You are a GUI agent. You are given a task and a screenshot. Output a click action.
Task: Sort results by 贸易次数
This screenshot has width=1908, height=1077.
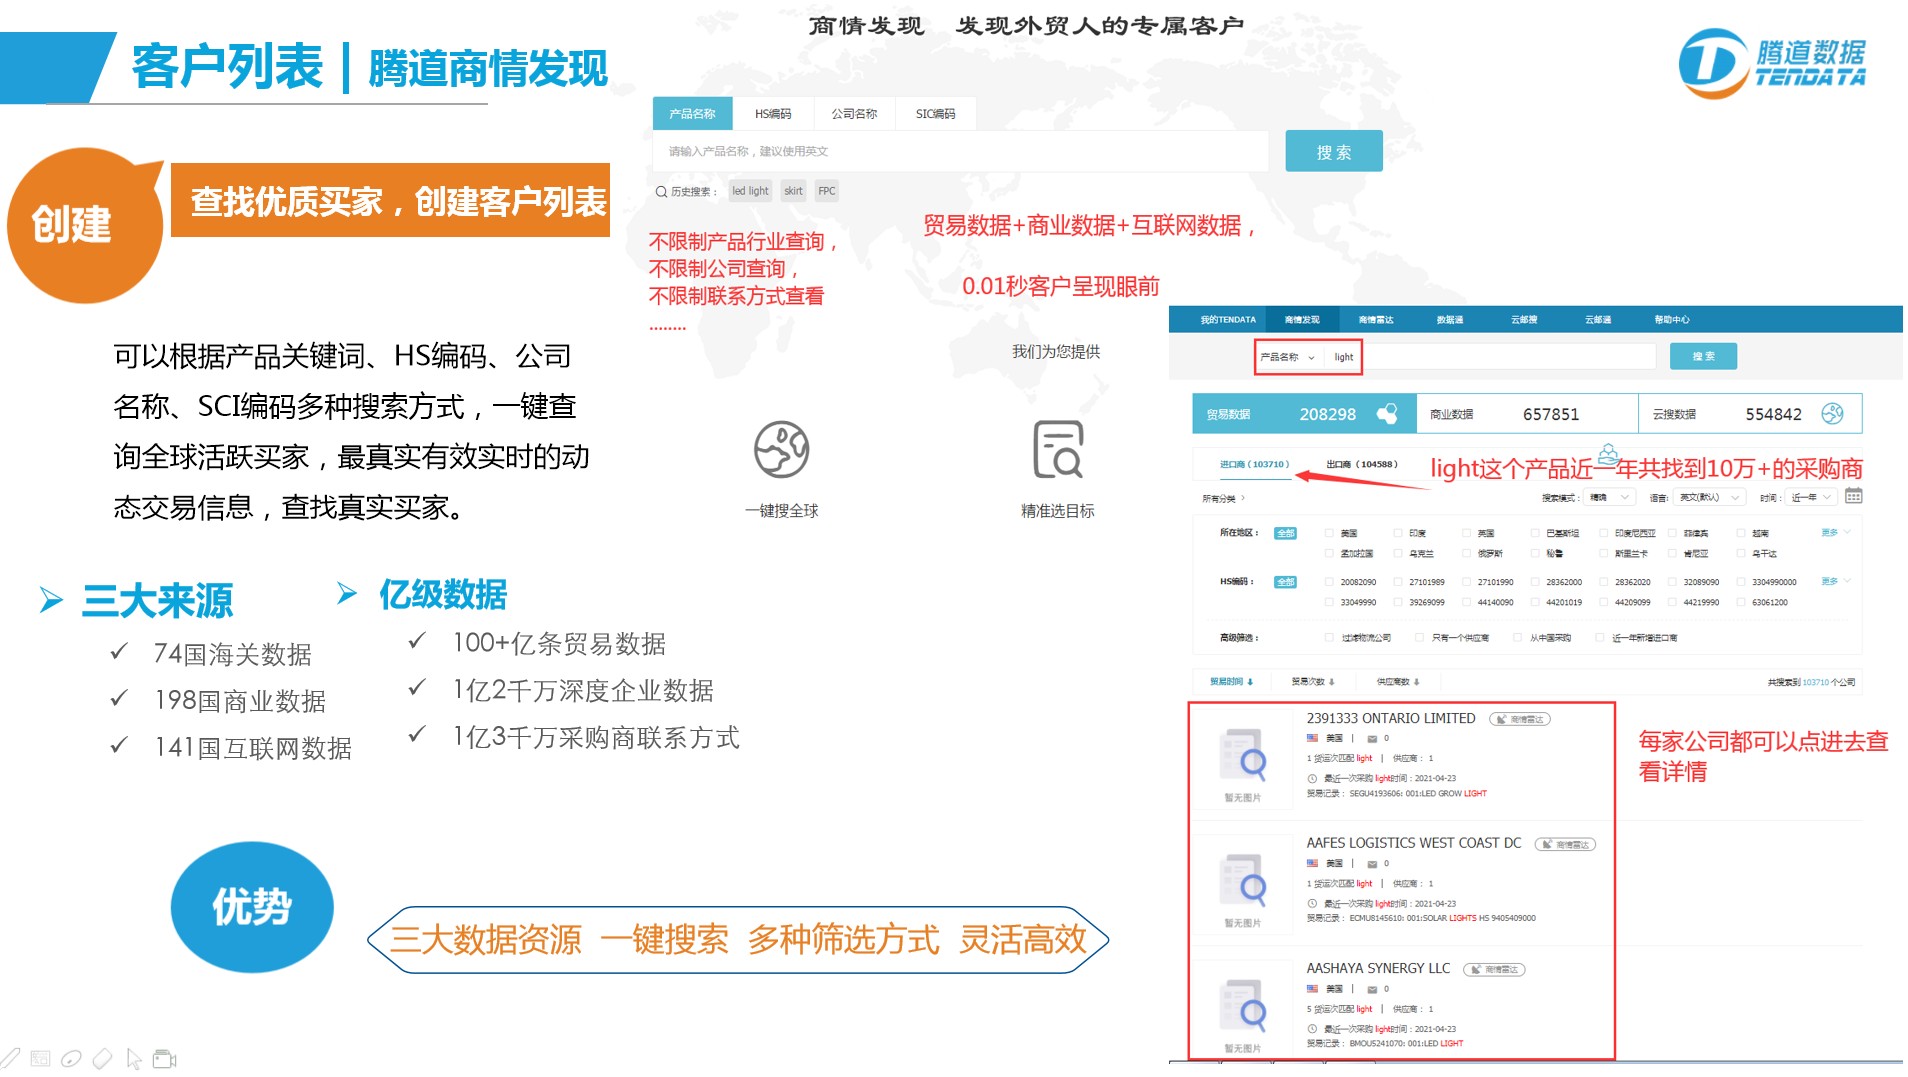pos(1312,682)
